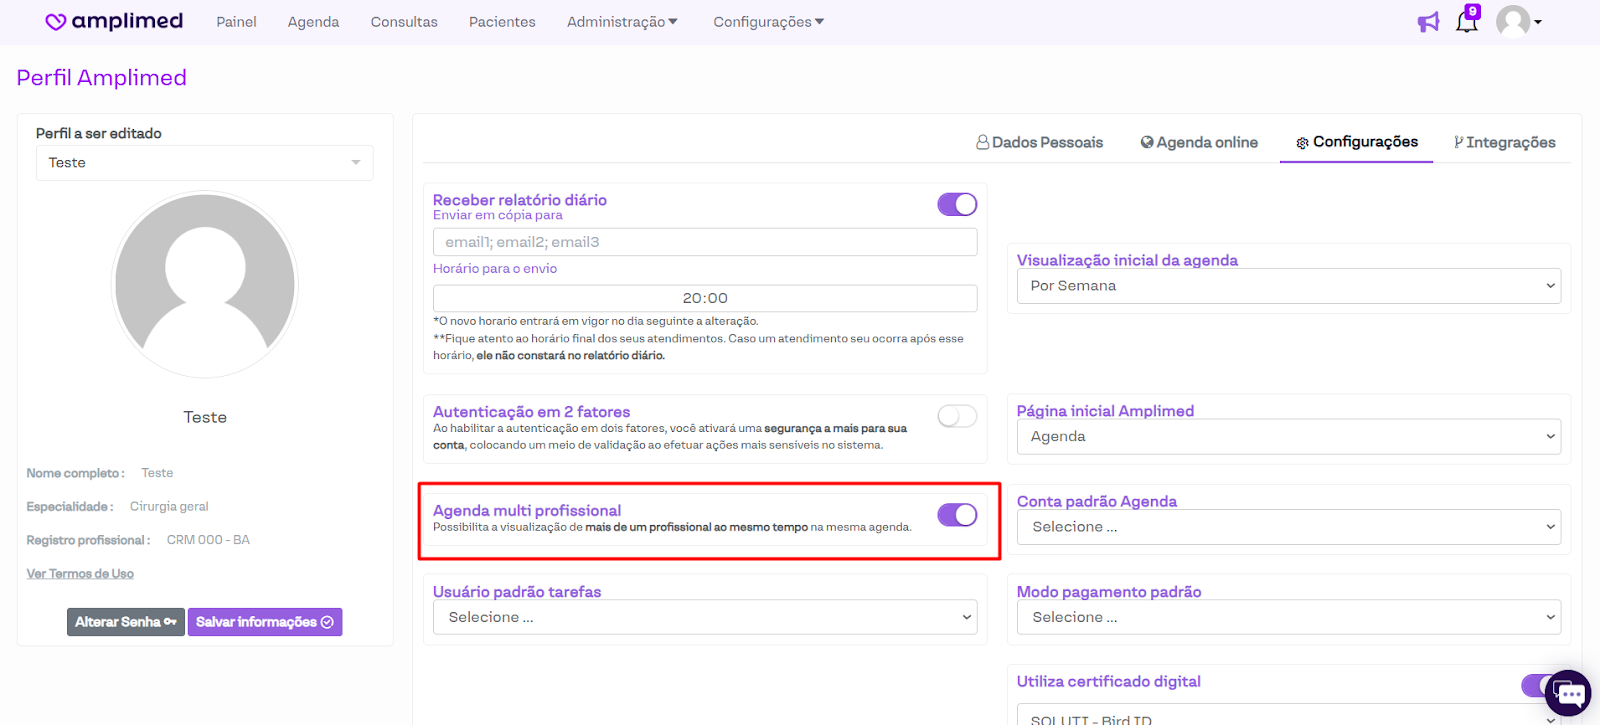The height and width of the screenshot is (725, 1600).
Task: Click the email copy input field
Action: tap(705, 242)
